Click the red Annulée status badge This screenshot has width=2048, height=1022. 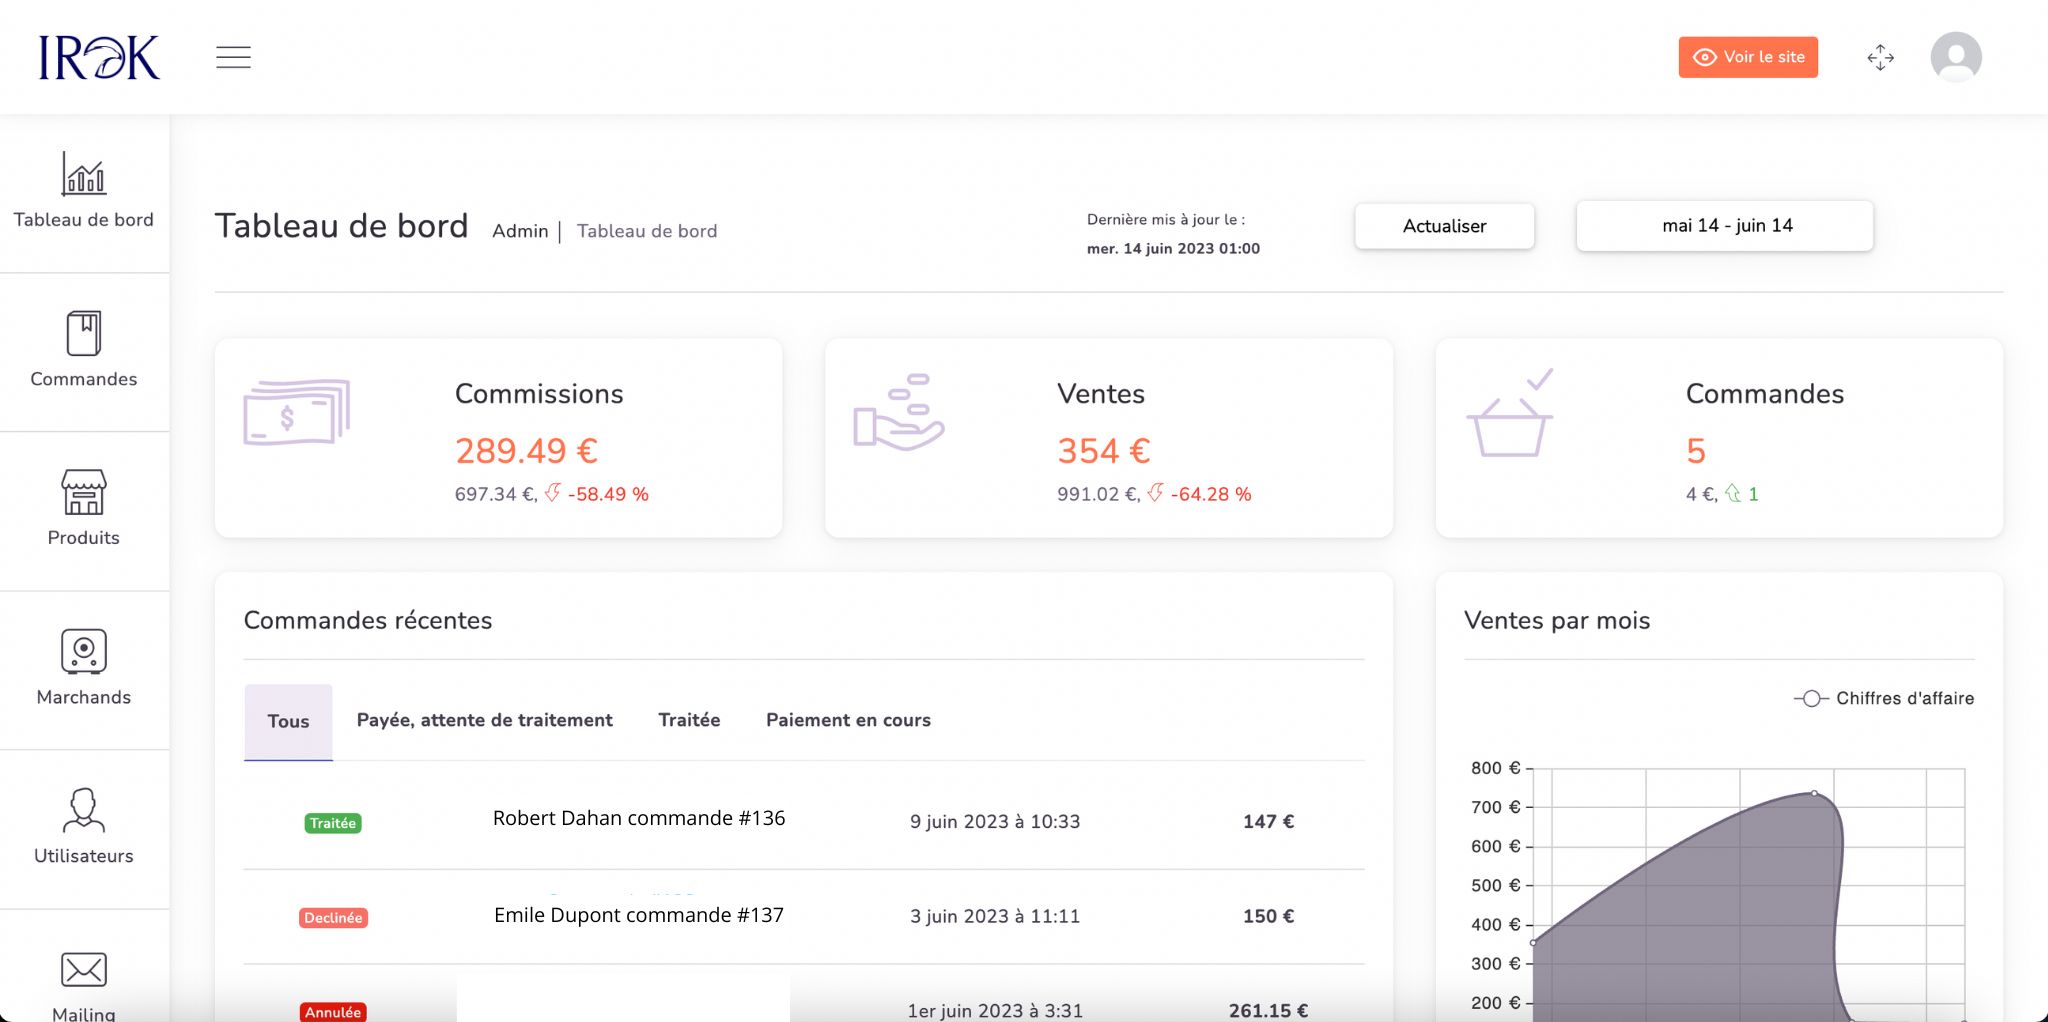[x=333, y=1012]
